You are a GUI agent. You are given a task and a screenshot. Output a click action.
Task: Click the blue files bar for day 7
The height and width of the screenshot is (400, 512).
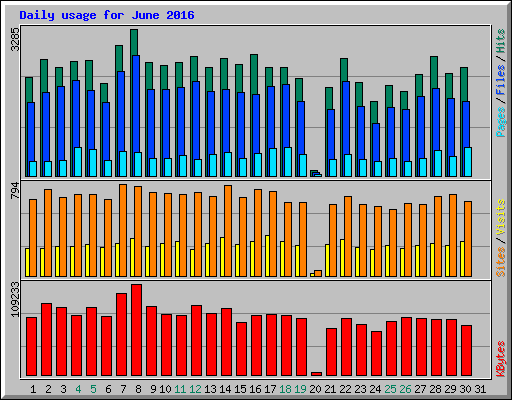121,112
